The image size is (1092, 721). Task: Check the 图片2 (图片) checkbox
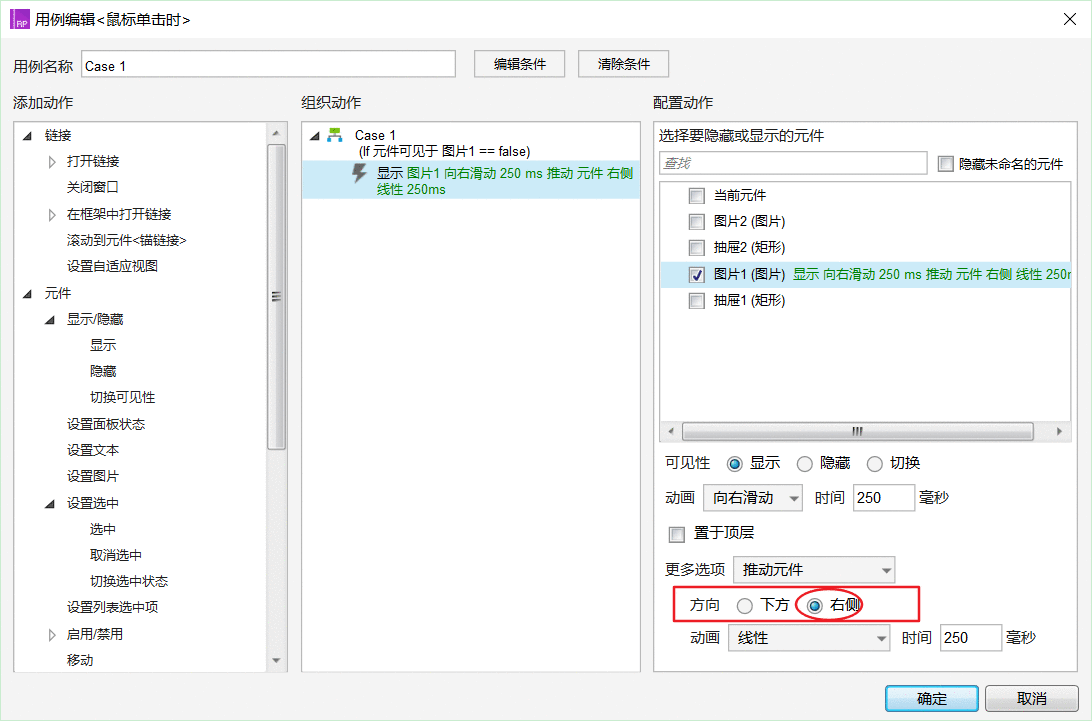coord(696,222)
